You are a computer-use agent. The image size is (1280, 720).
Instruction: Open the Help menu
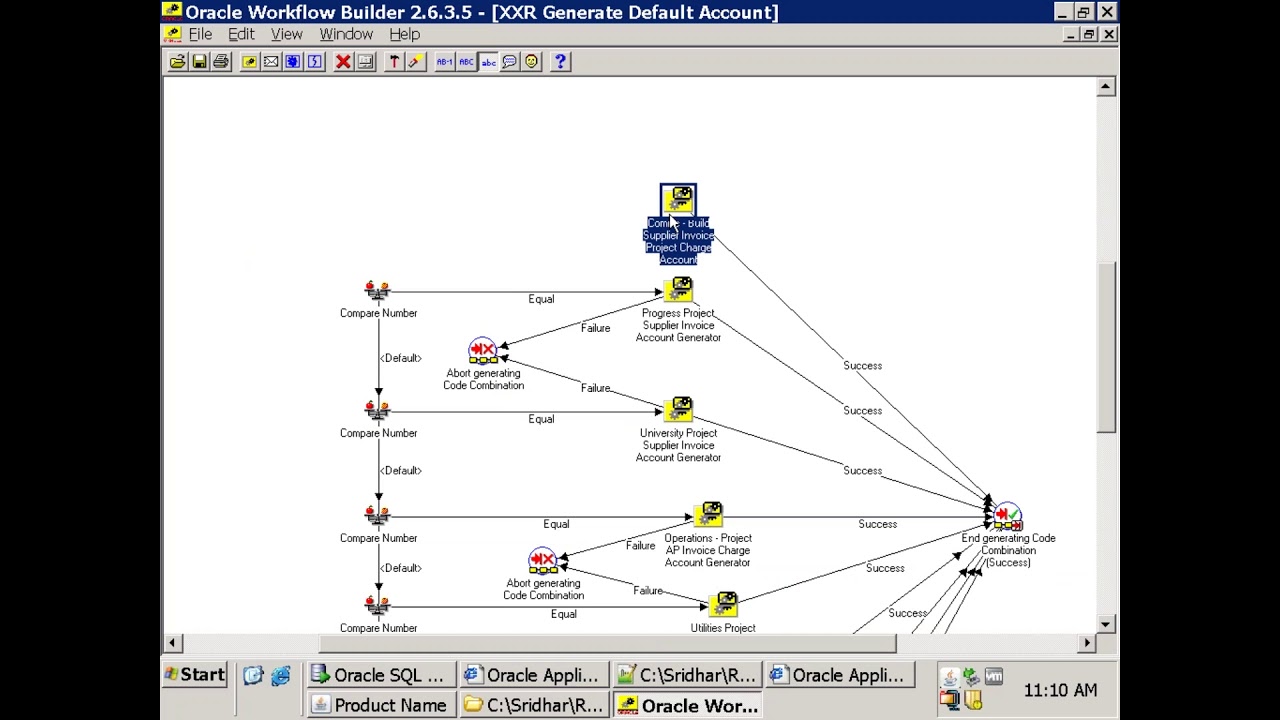click(x=404, y=34)
